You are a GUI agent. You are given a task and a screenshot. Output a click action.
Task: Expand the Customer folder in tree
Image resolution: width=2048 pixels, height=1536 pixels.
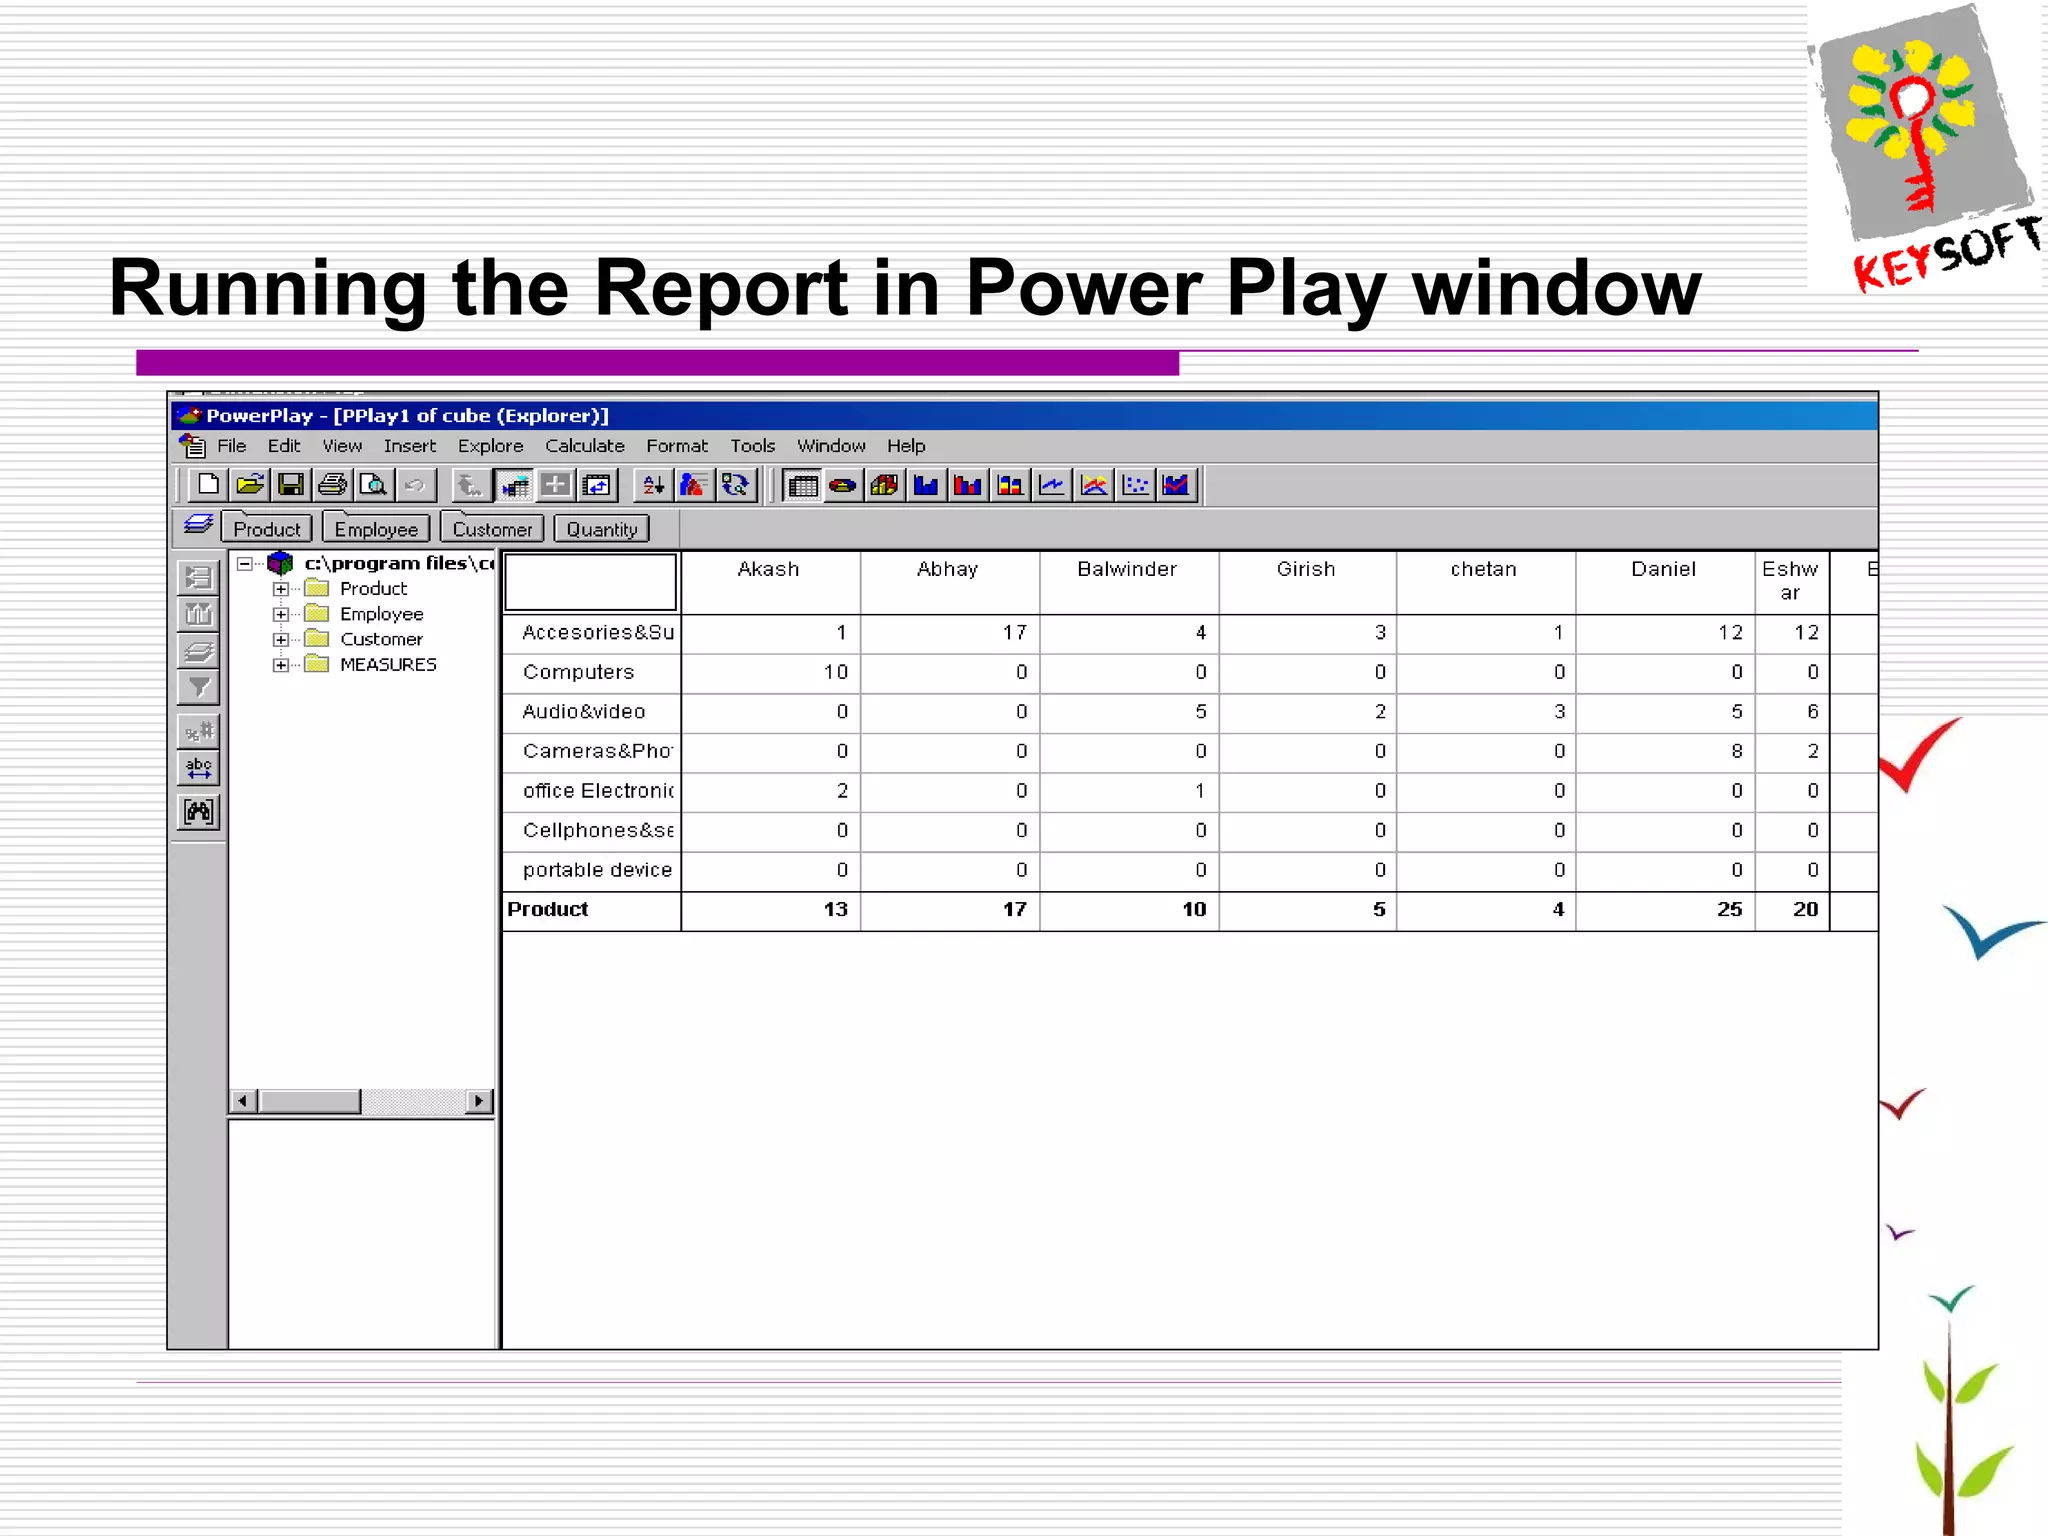point(281,639)
